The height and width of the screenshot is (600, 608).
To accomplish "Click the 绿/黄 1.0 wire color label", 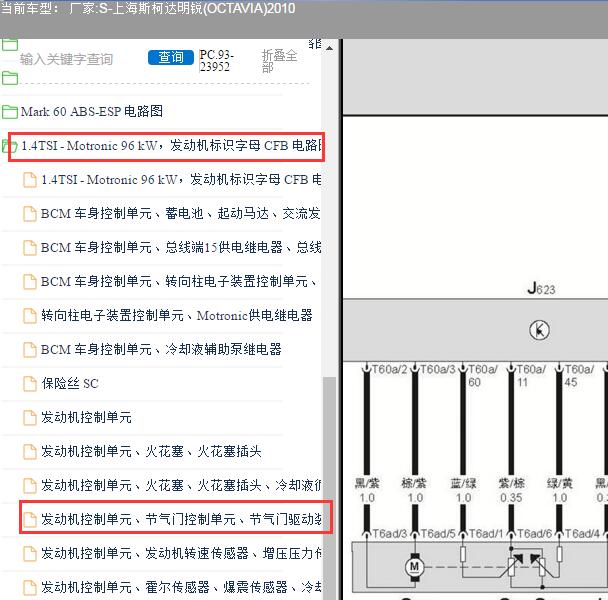I will (559, 491).
